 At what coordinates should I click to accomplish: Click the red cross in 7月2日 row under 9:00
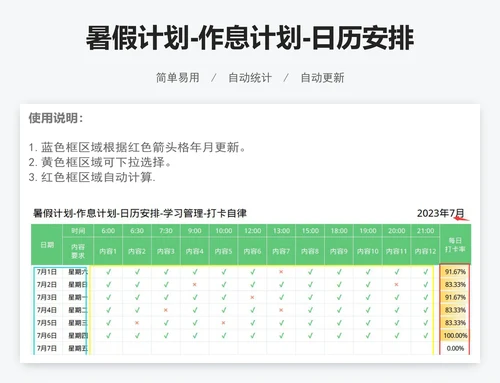click(195, 285)
